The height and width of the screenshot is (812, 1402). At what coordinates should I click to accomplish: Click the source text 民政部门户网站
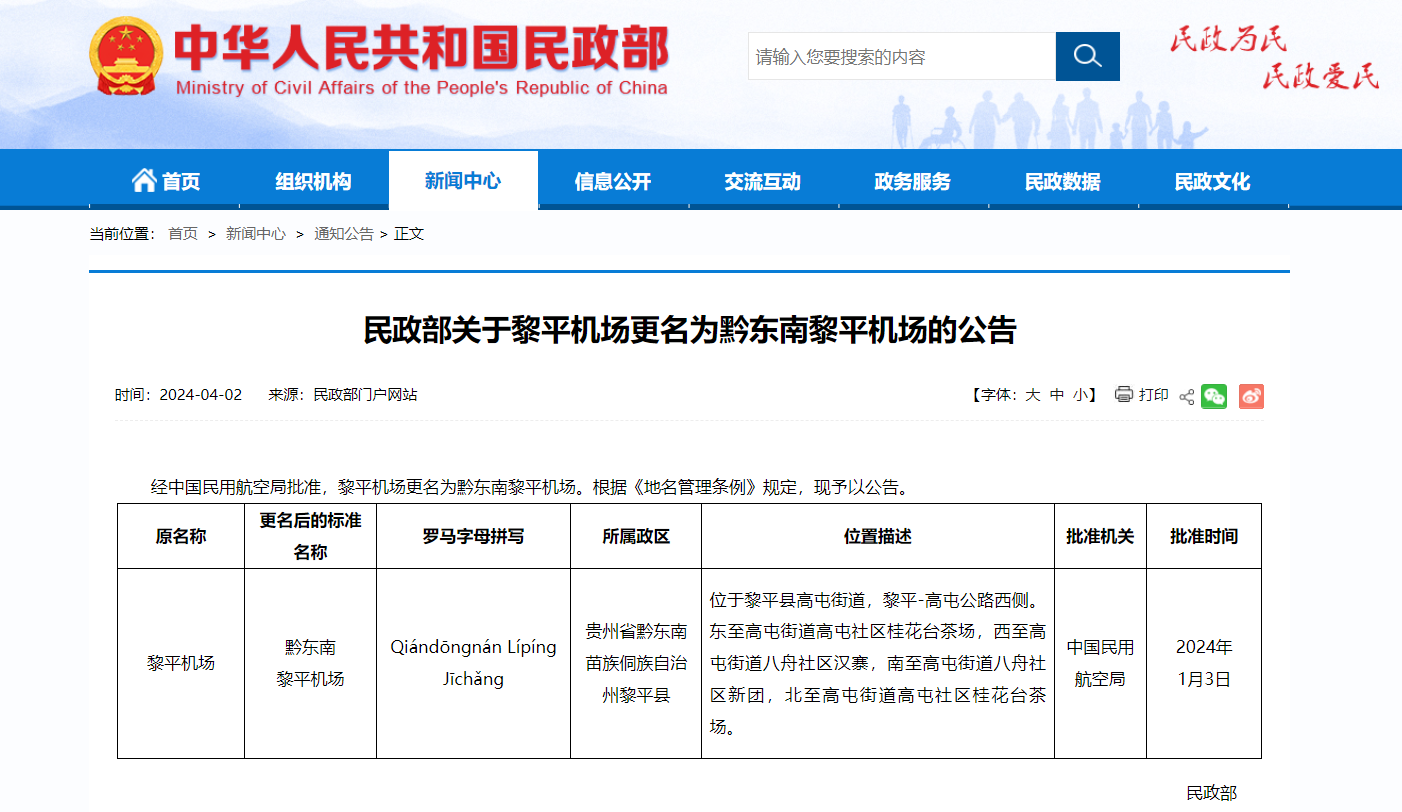(x=365, y=395)
